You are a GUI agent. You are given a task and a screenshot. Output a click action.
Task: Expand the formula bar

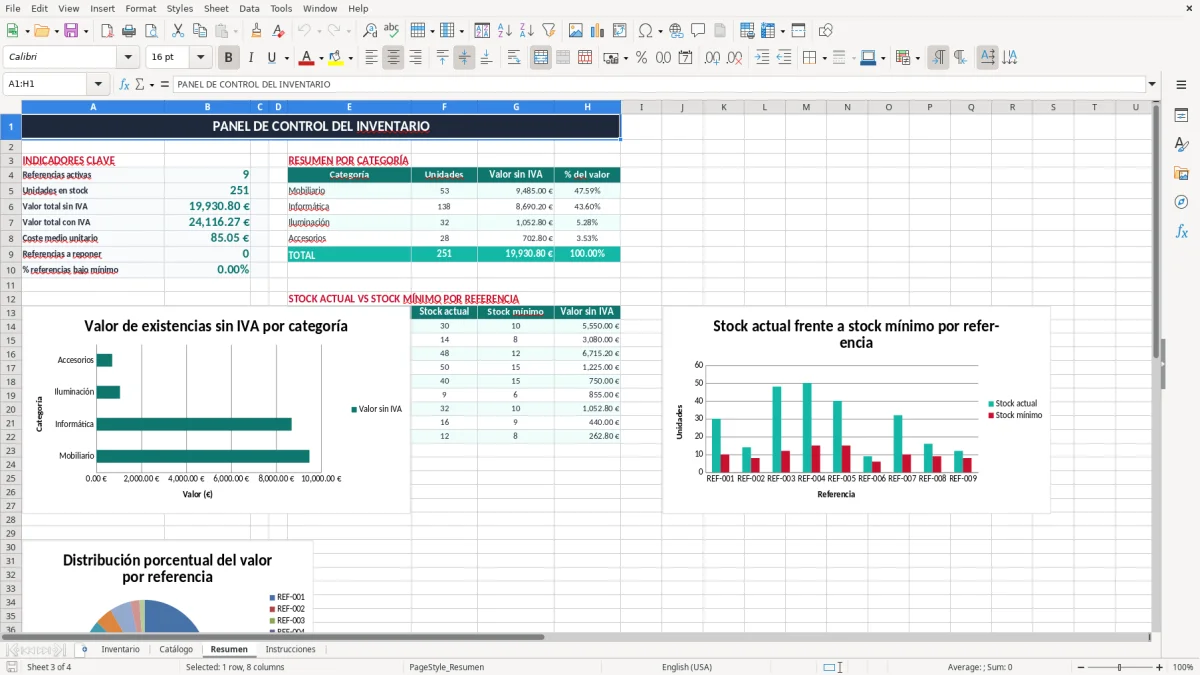(x=1152, y=84)
